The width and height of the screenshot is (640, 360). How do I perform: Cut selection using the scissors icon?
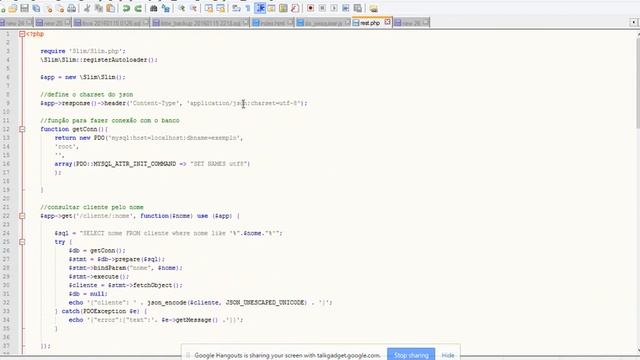[x=87, y=8]
